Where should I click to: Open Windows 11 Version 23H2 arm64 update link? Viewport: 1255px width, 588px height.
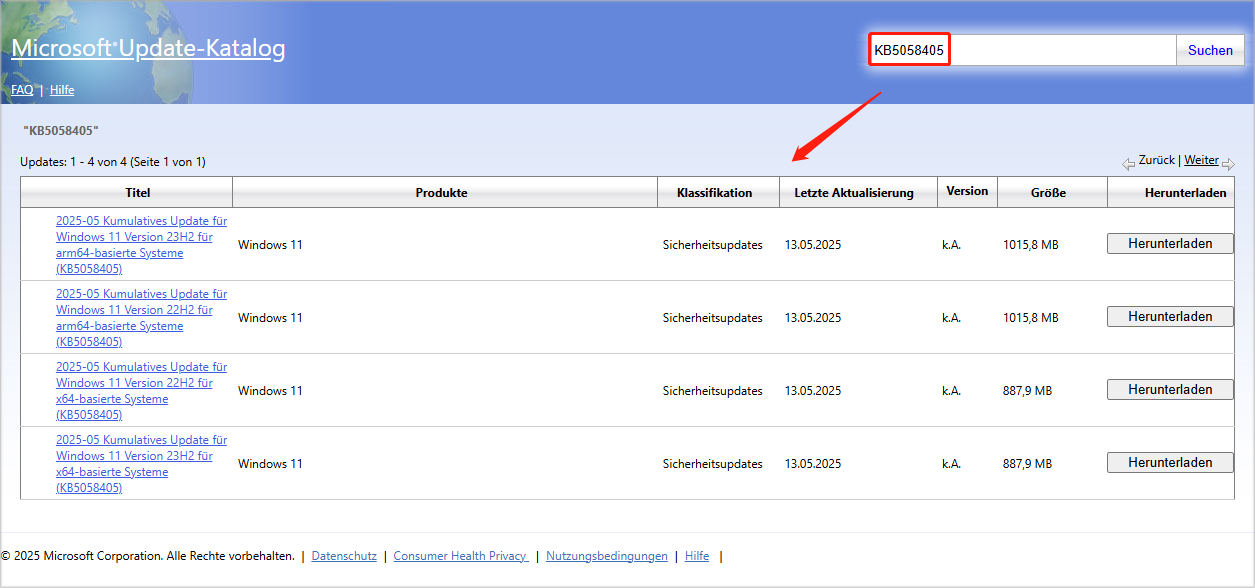(141, 245)
